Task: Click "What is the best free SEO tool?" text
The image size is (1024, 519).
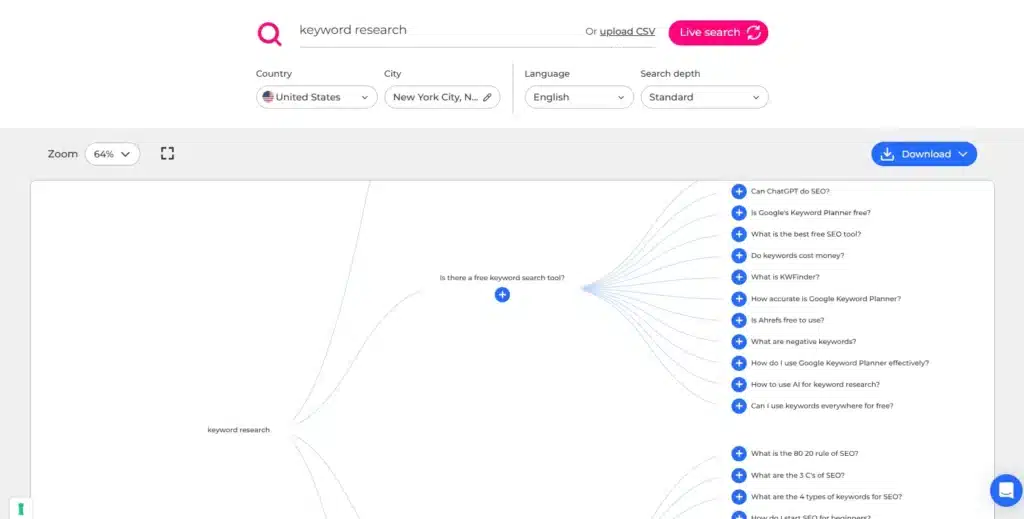Action: pos(806,234)
